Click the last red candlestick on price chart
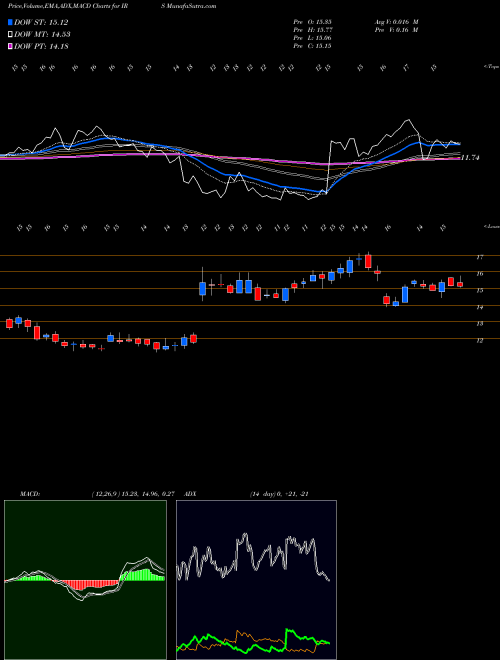Image resolution: width=500 pixels, height=660 pixels. click(460, 285)
